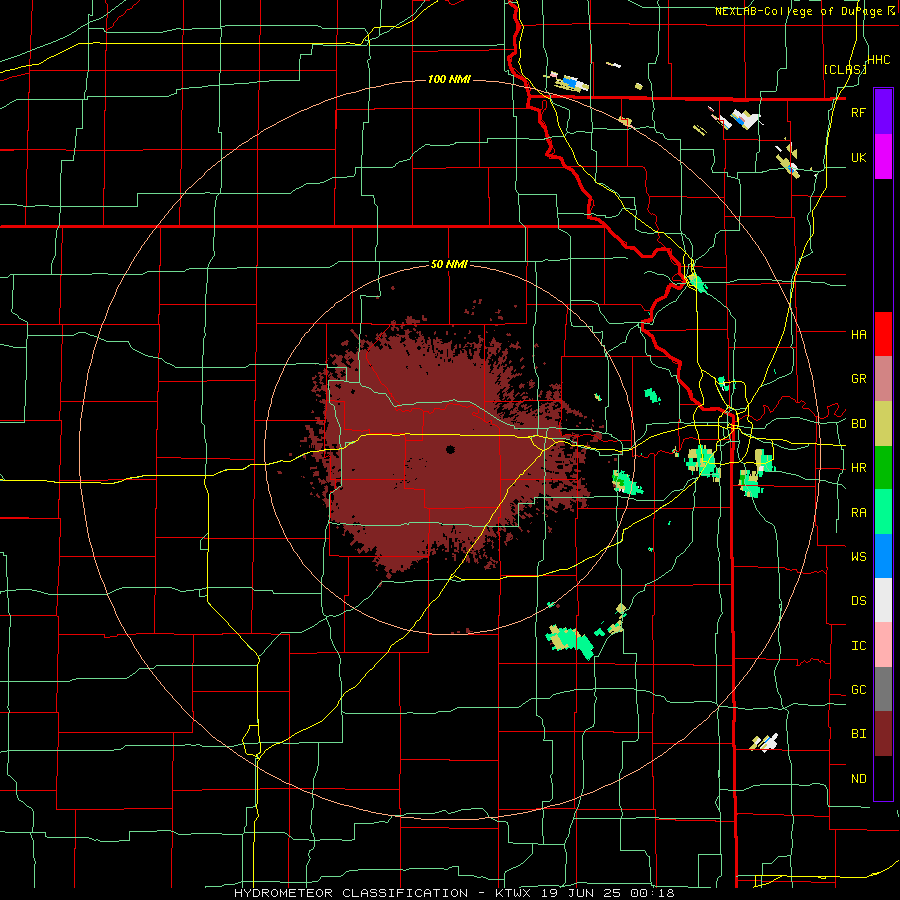Click the KTWX radar site black dot

pos(451,449)
